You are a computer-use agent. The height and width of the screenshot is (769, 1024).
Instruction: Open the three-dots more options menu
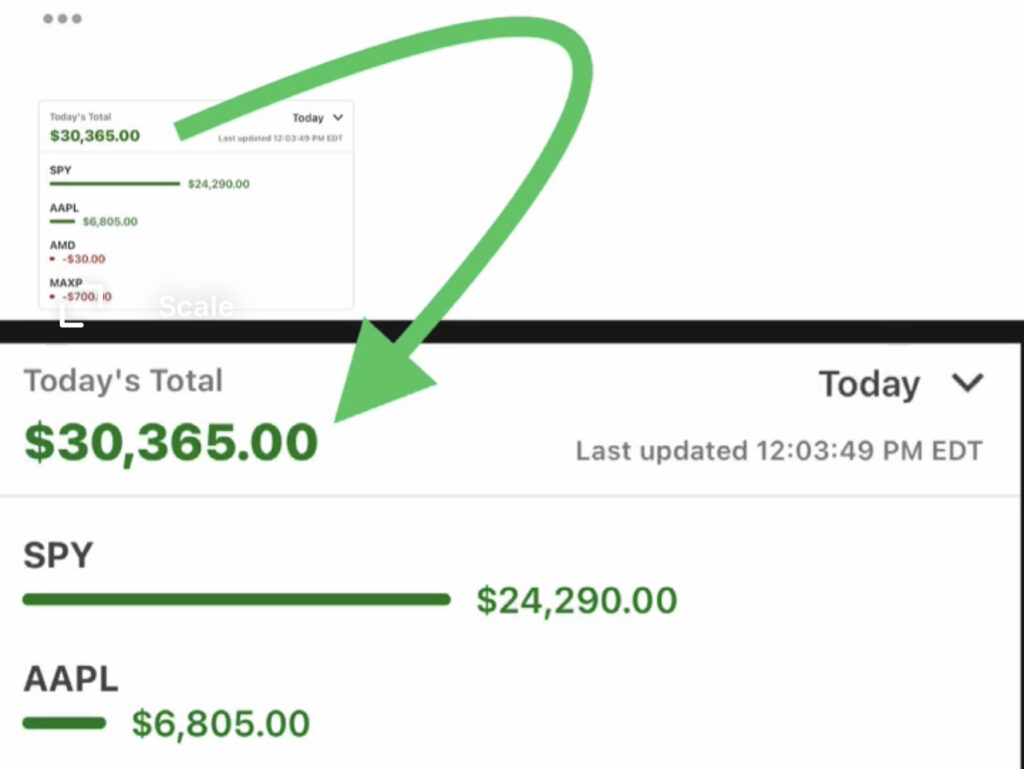[x=62, y=19]
